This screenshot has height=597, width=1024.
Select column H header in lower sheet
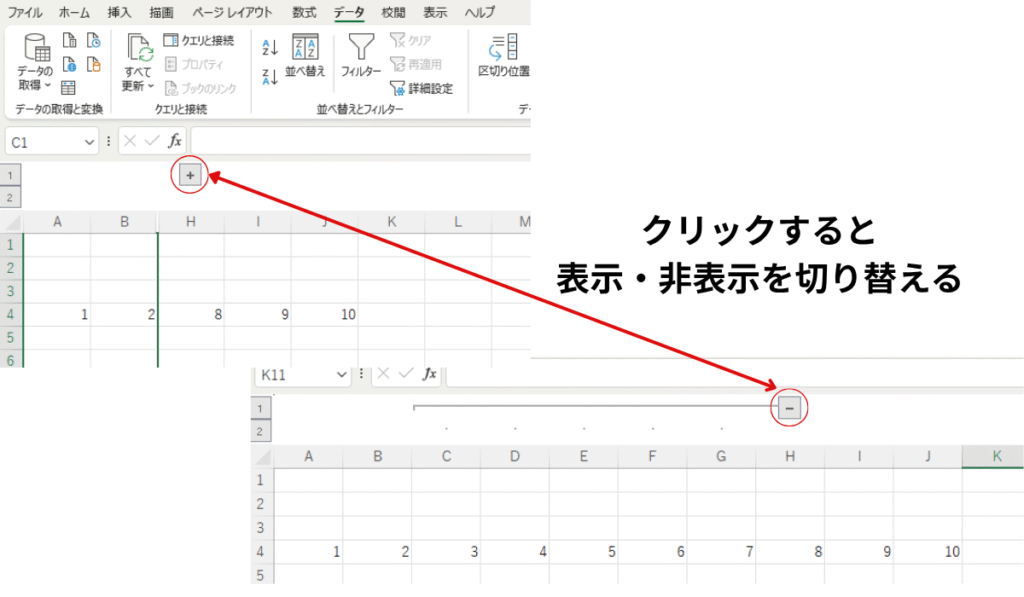790,456
